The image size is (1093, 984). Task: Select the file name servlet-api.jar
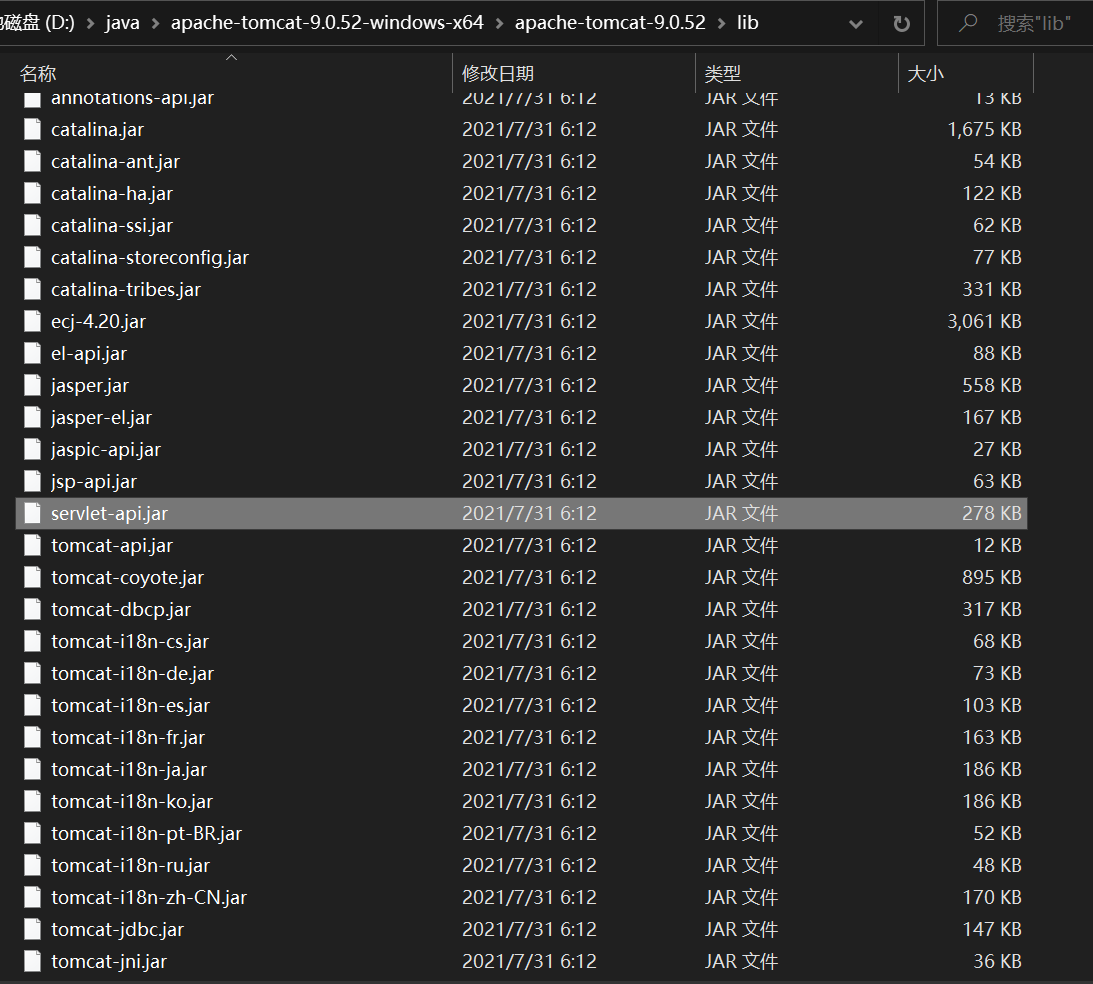[x=109, y=514]
